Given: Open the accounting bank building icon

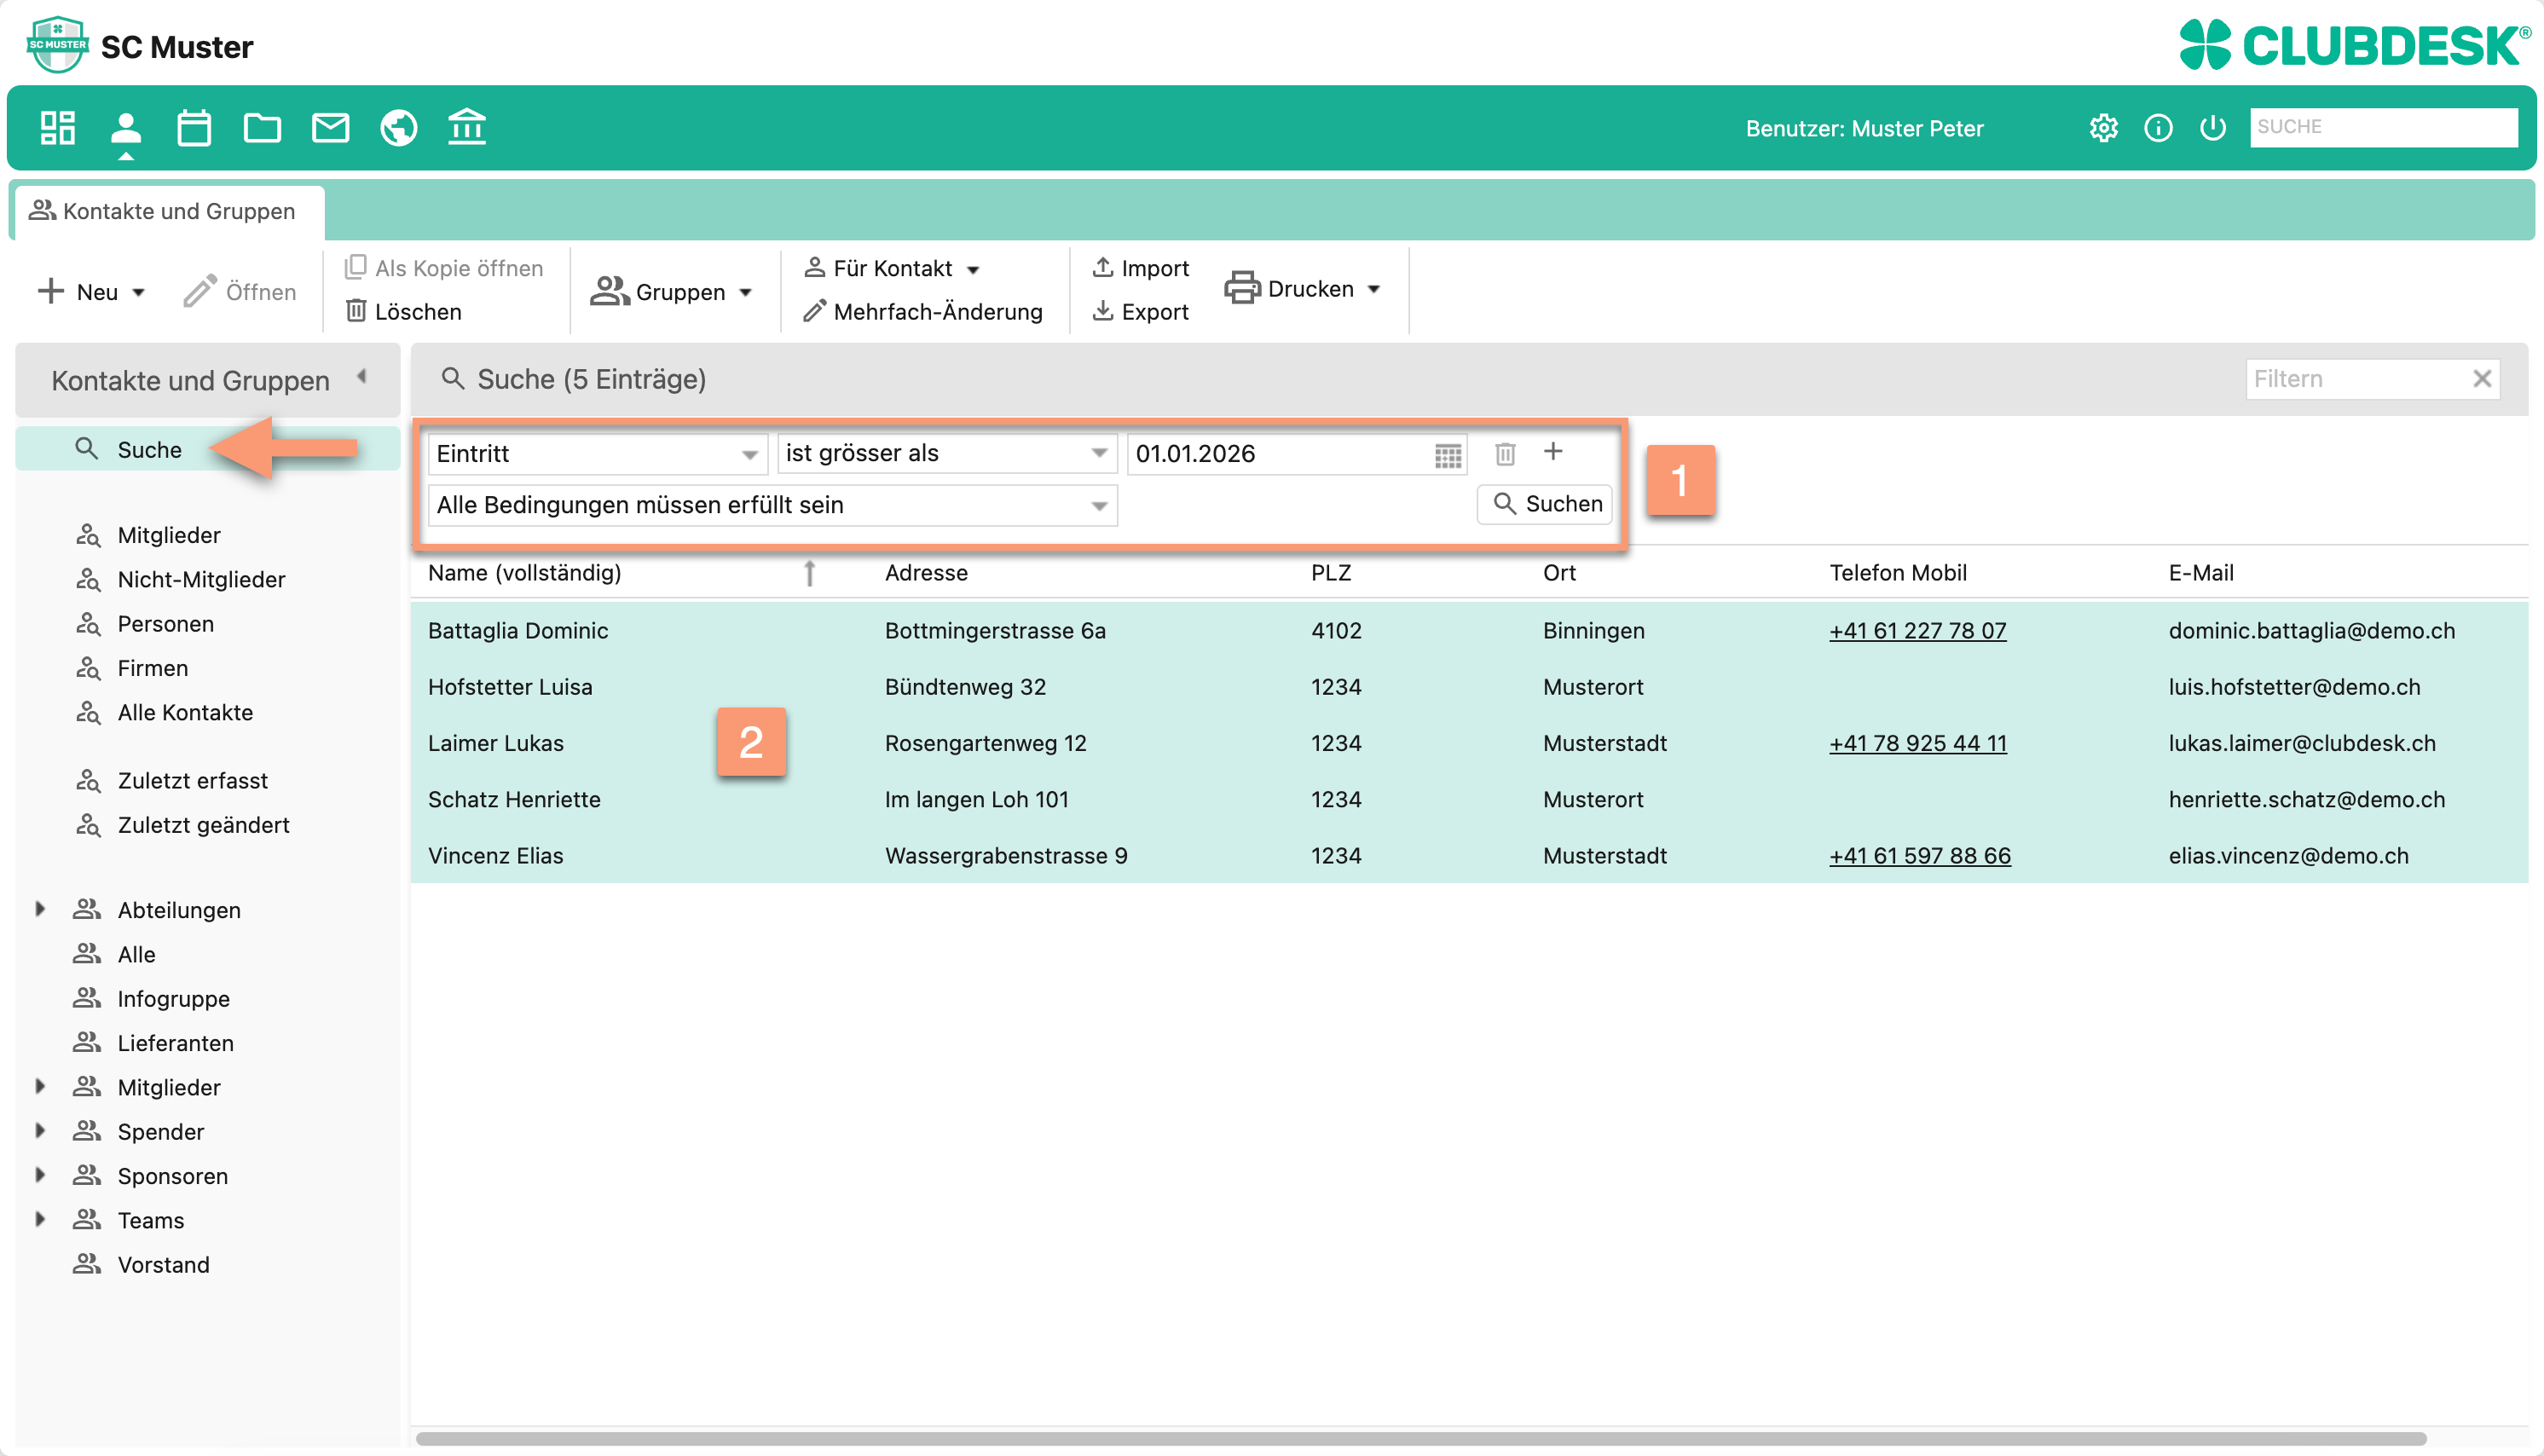Looking at the screenshot, I should coord(467,128).
